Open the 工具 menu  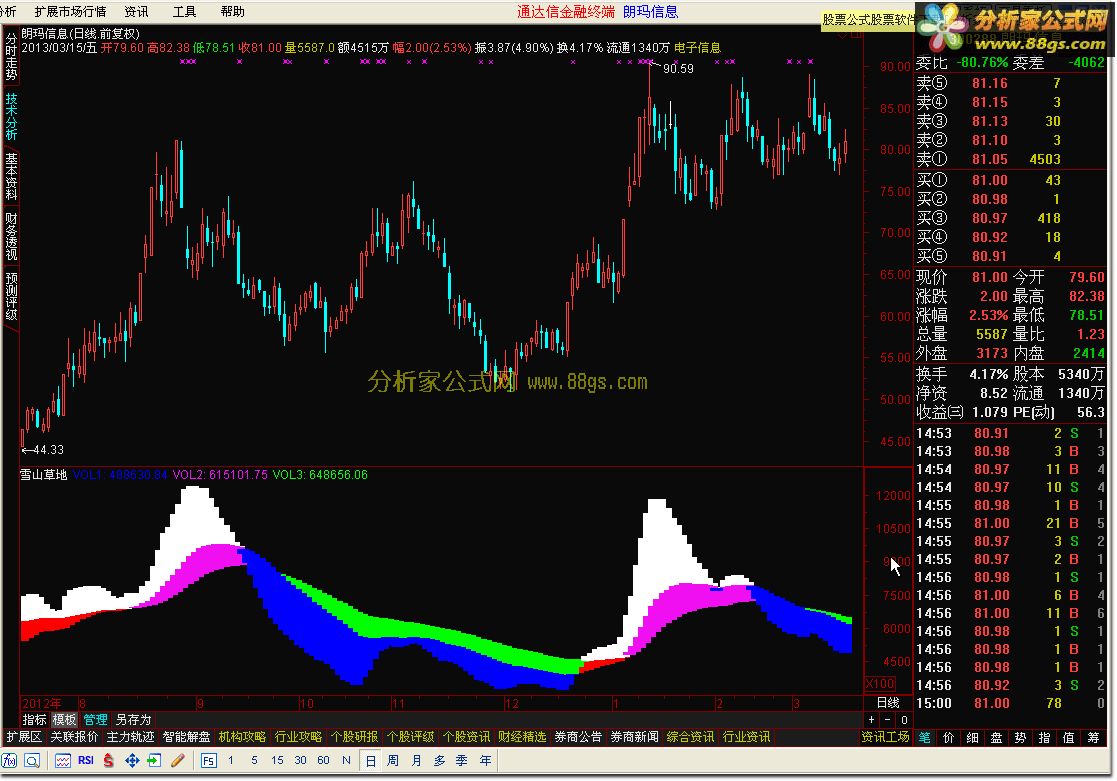click(185, 11)
